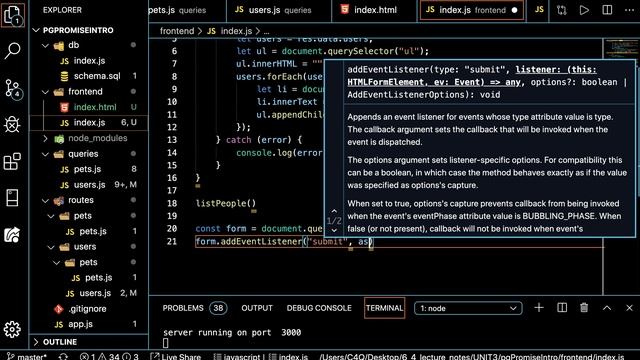Add a new terminal with plus icon

click(539, 308)
